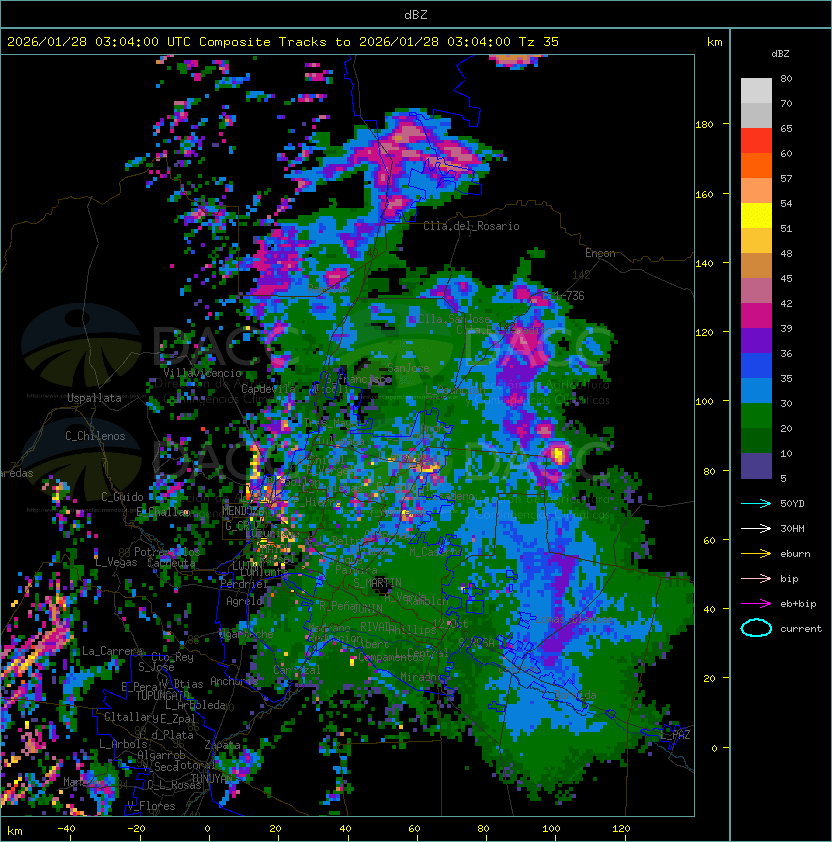Click the slate purple swatch at bottom of scale

point(756,466)
